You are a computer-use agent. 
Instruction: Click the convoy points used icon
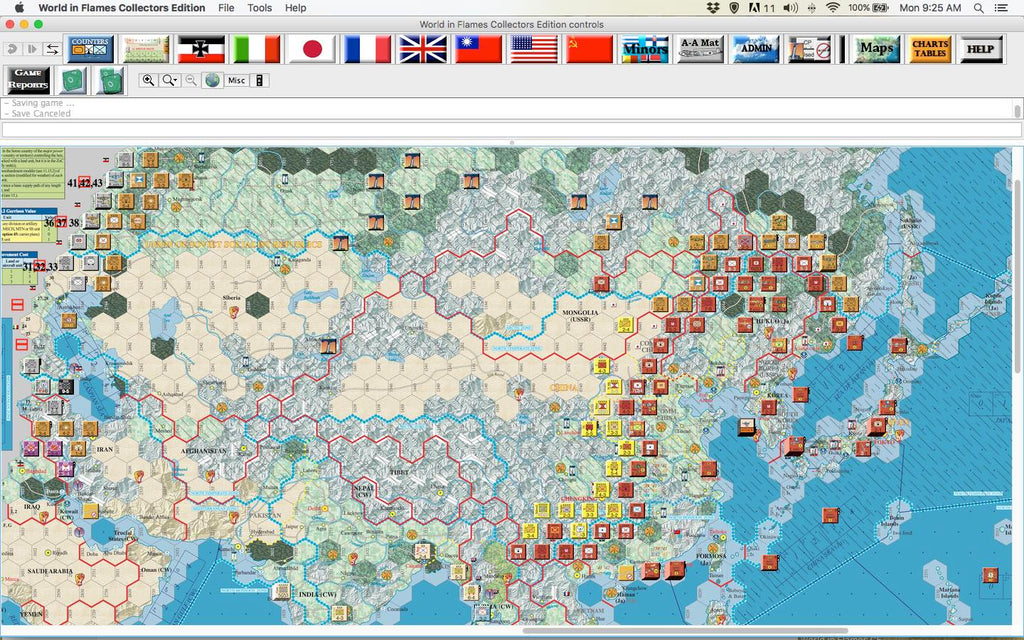pyautogui.click(x=810, y=49)
